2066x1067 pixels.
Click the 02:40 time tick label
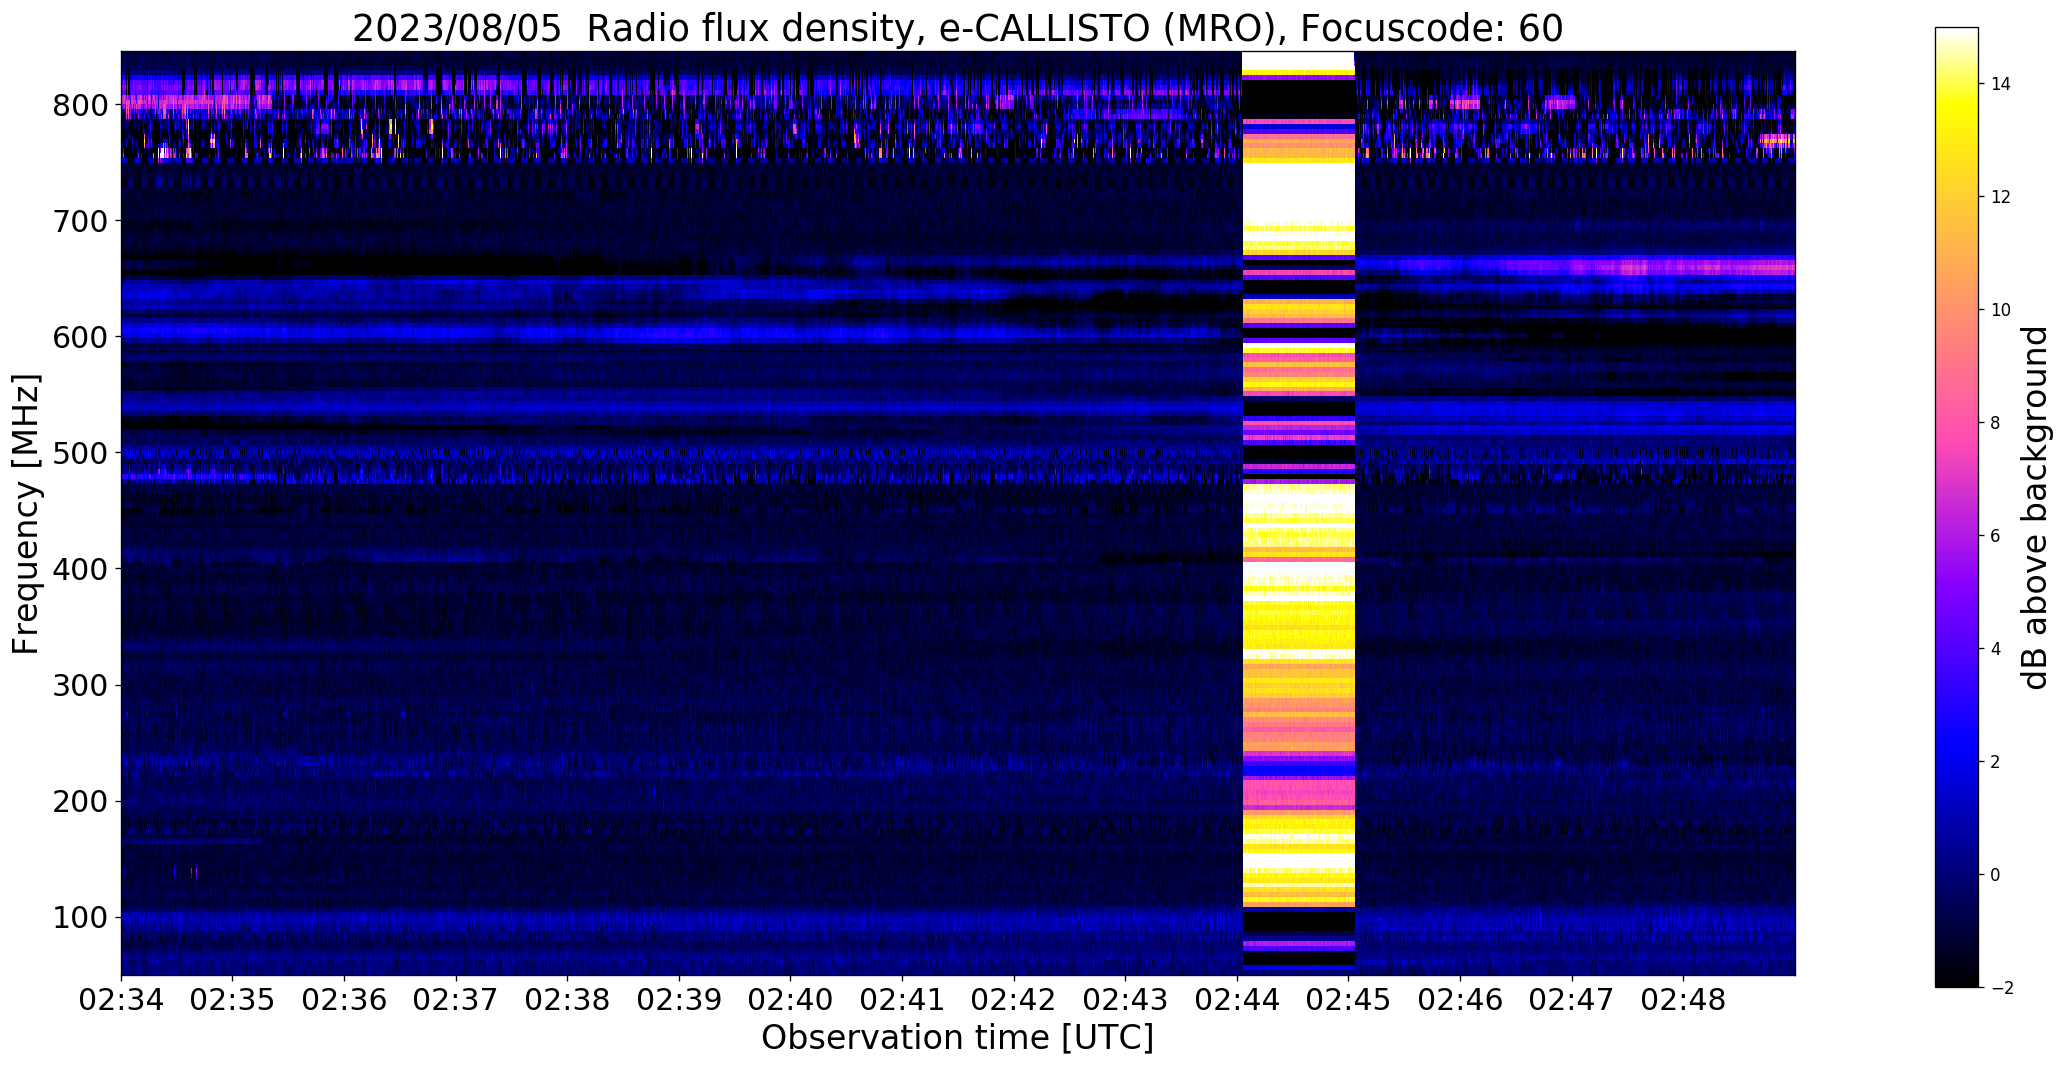pos(791,1001)
